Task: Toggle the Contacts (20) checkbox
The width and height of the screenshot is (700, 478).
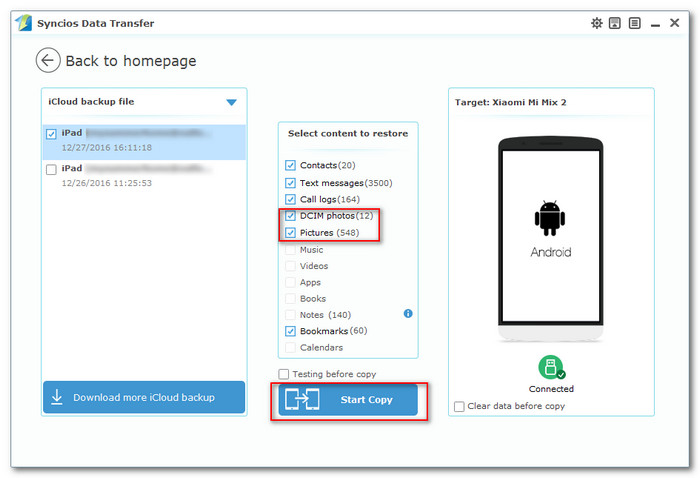Action: click(x=290, y=166)
